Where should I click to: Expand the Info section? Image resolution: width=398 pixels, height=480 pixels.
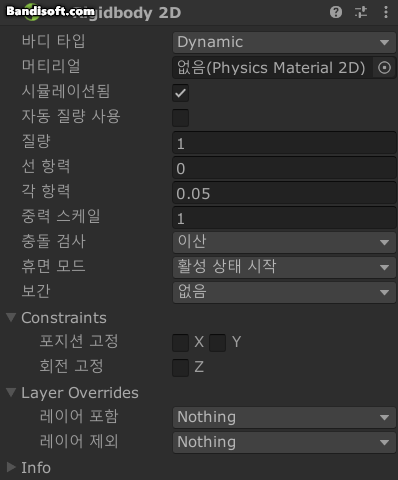click(11, 467)
